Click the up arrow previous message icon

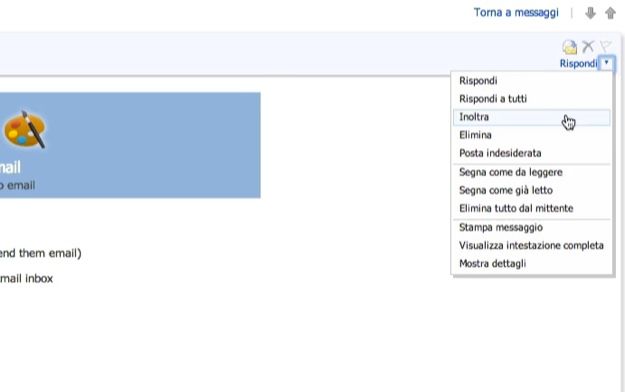[610, 13]
